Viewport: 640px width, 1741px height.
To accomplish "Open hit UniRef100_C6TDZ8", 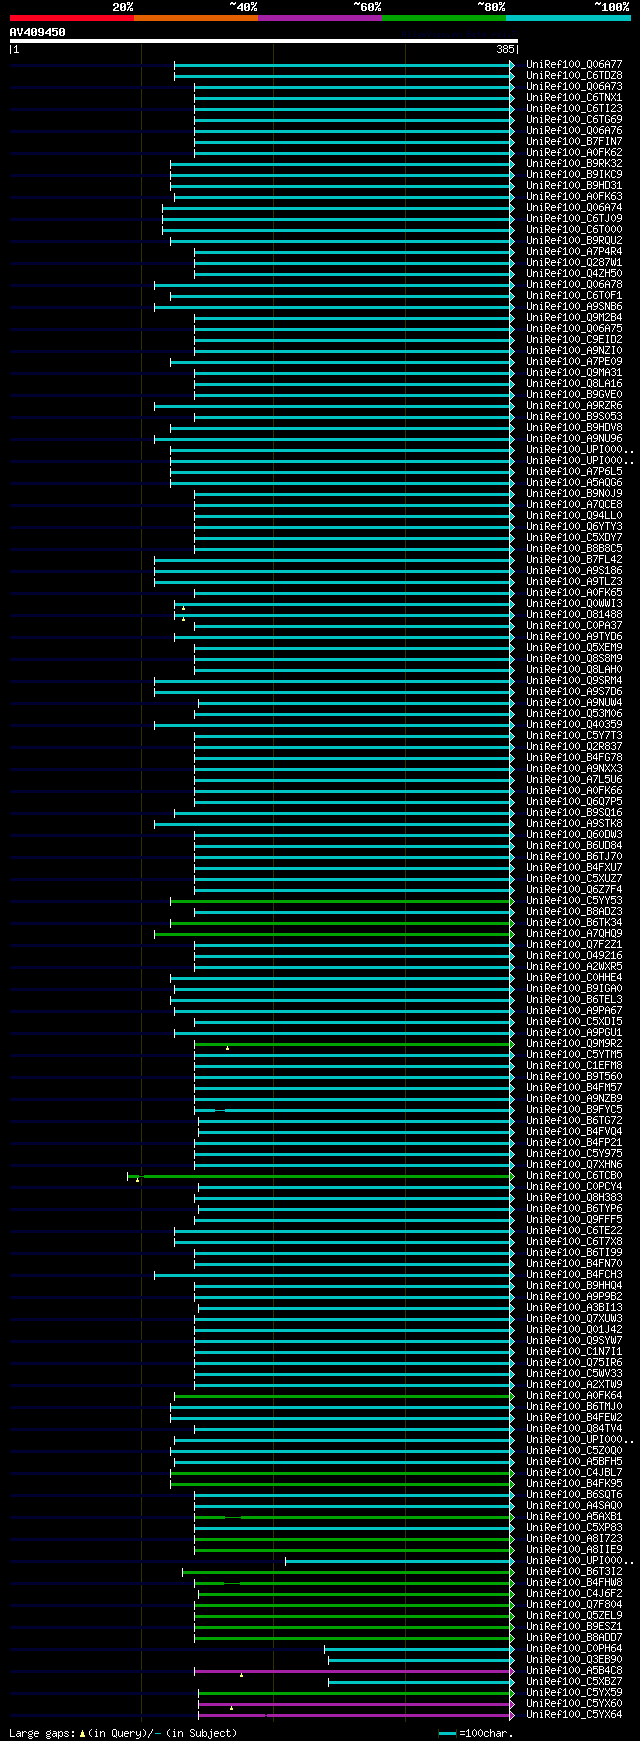I will point(574,75).
